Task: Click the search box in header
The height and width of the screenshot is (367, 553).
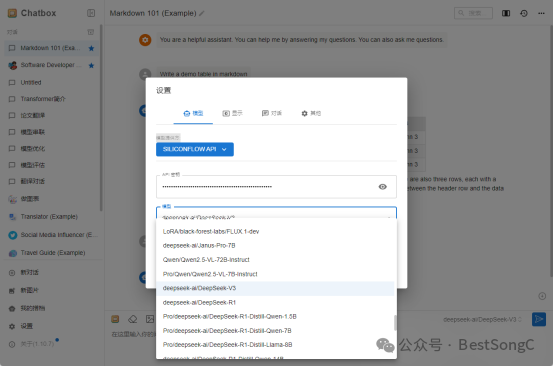Action: (473, 13)
